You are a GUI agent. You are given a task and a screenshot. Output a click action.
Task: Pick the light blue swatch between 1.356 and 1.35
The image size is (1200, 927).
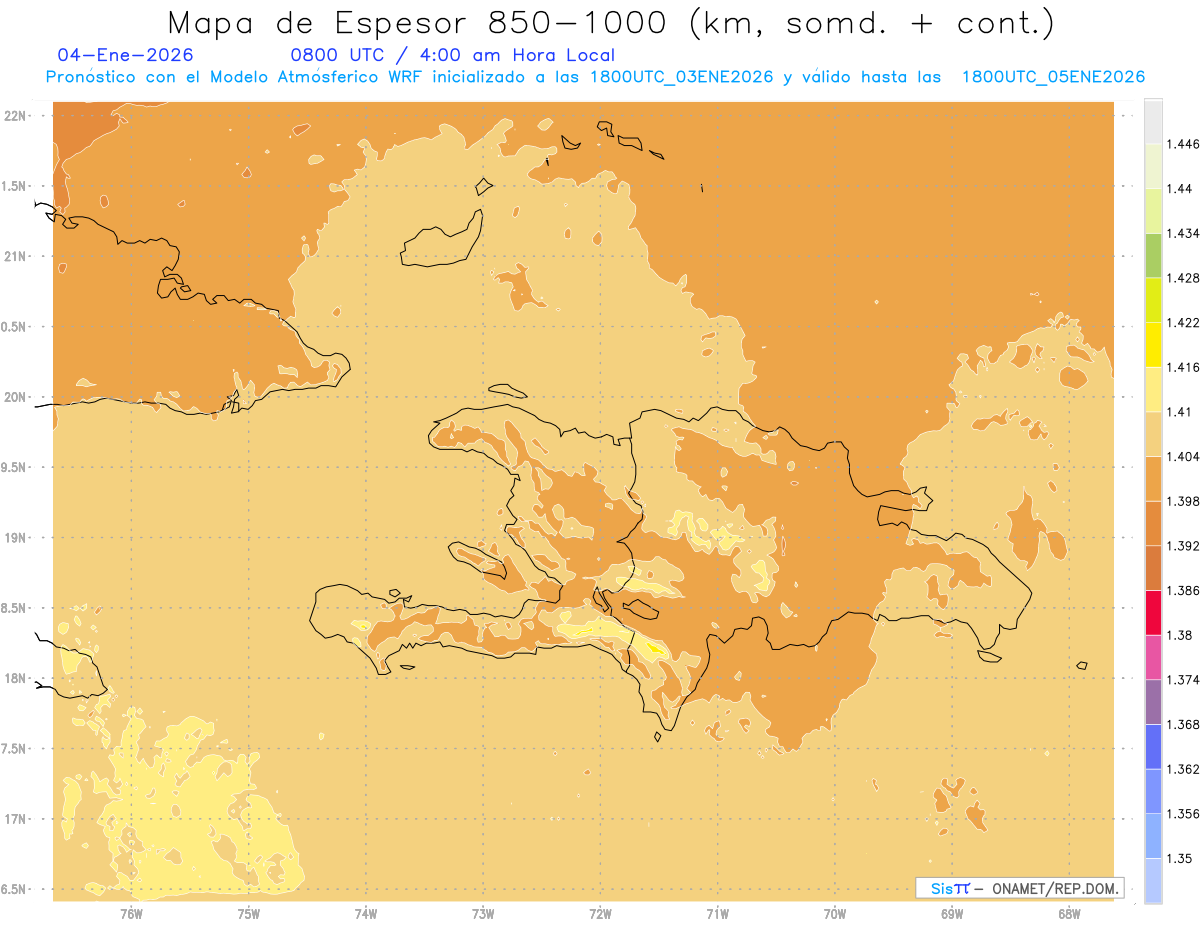tap(1153, 836)
